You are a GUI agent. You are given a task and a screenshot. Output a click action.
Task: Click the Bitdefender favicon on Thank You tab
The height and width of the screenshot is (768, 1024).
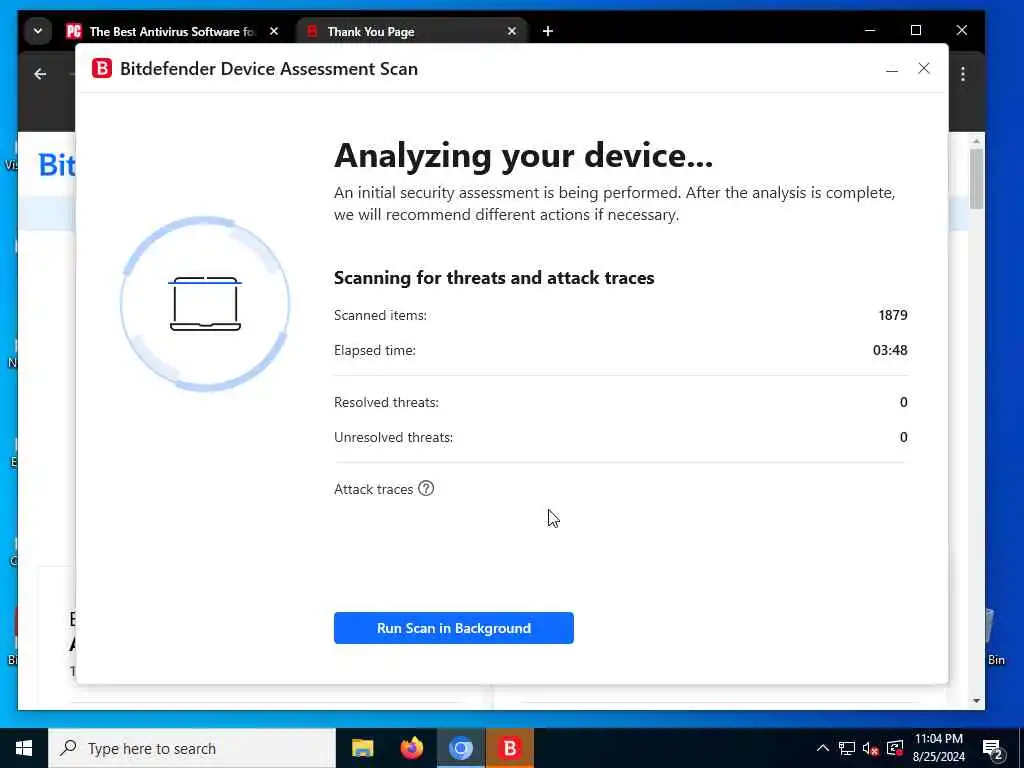312,31
